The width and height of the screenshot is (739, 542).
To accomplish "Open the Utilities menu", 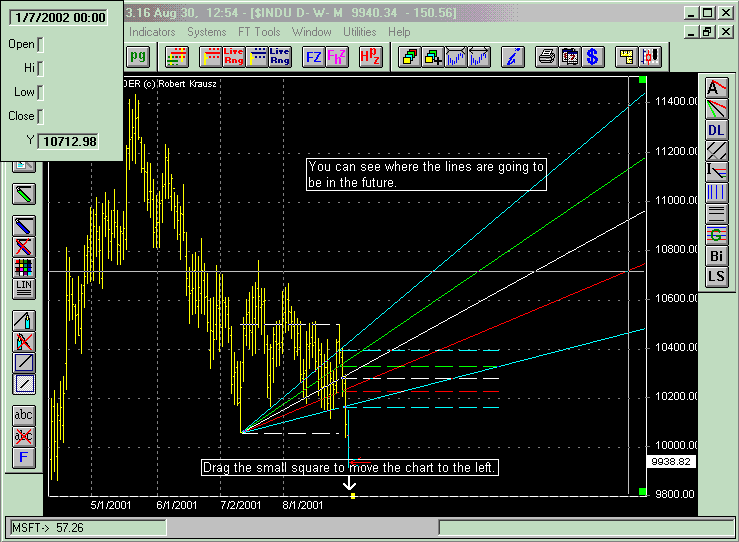I will click(360, 32).
